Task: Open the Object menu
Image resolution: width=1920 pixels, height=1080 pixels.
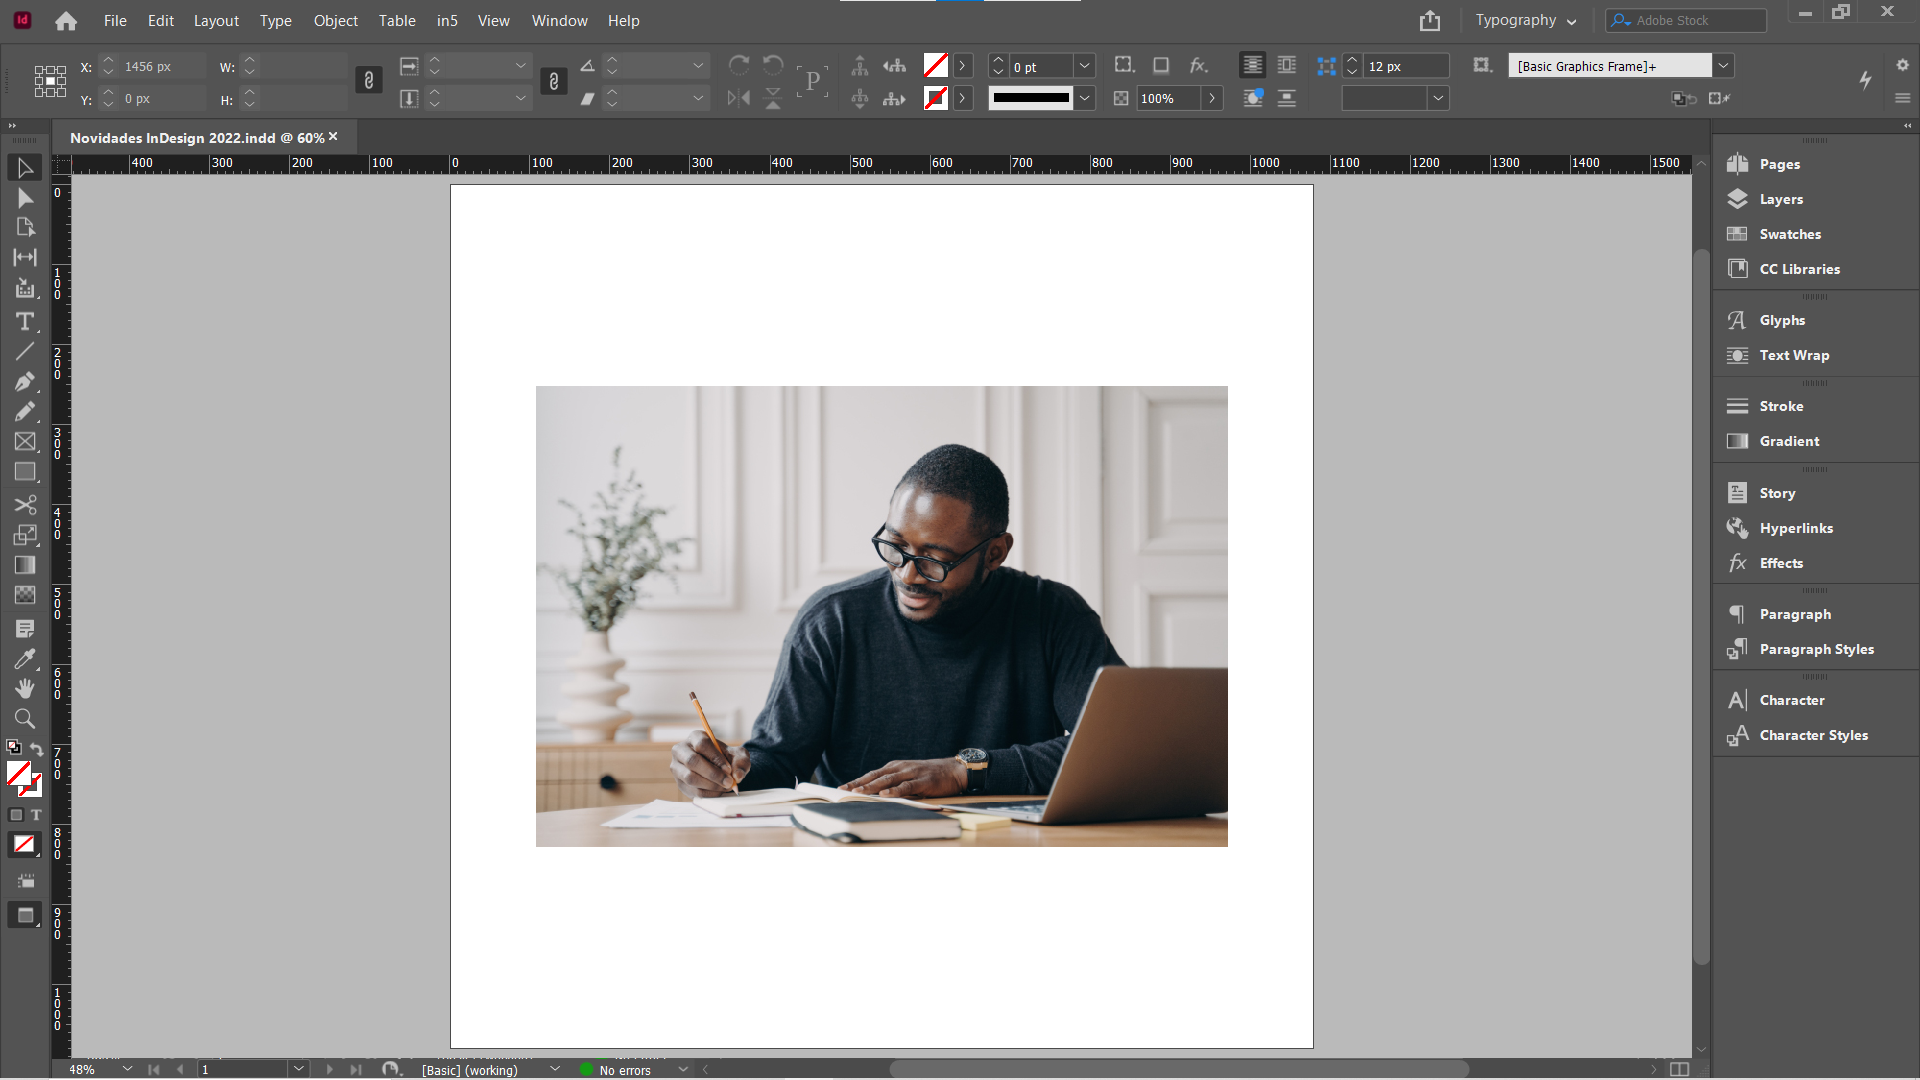Action: (x=335, y=20)
